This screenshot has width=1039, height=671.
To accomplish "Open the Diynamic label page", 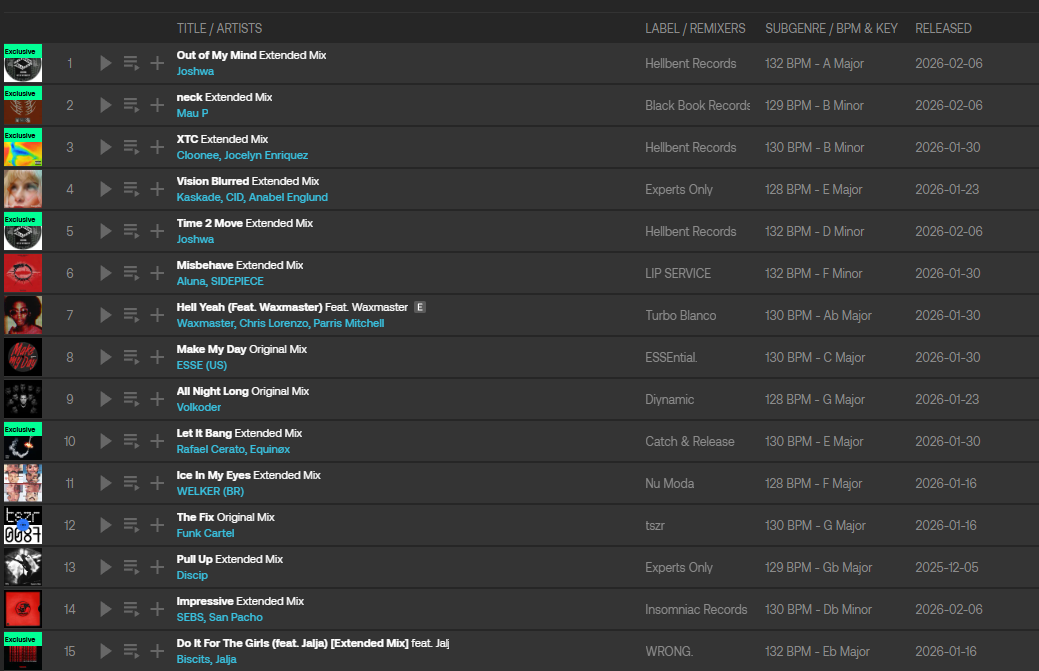I will (x=669, y=399).
